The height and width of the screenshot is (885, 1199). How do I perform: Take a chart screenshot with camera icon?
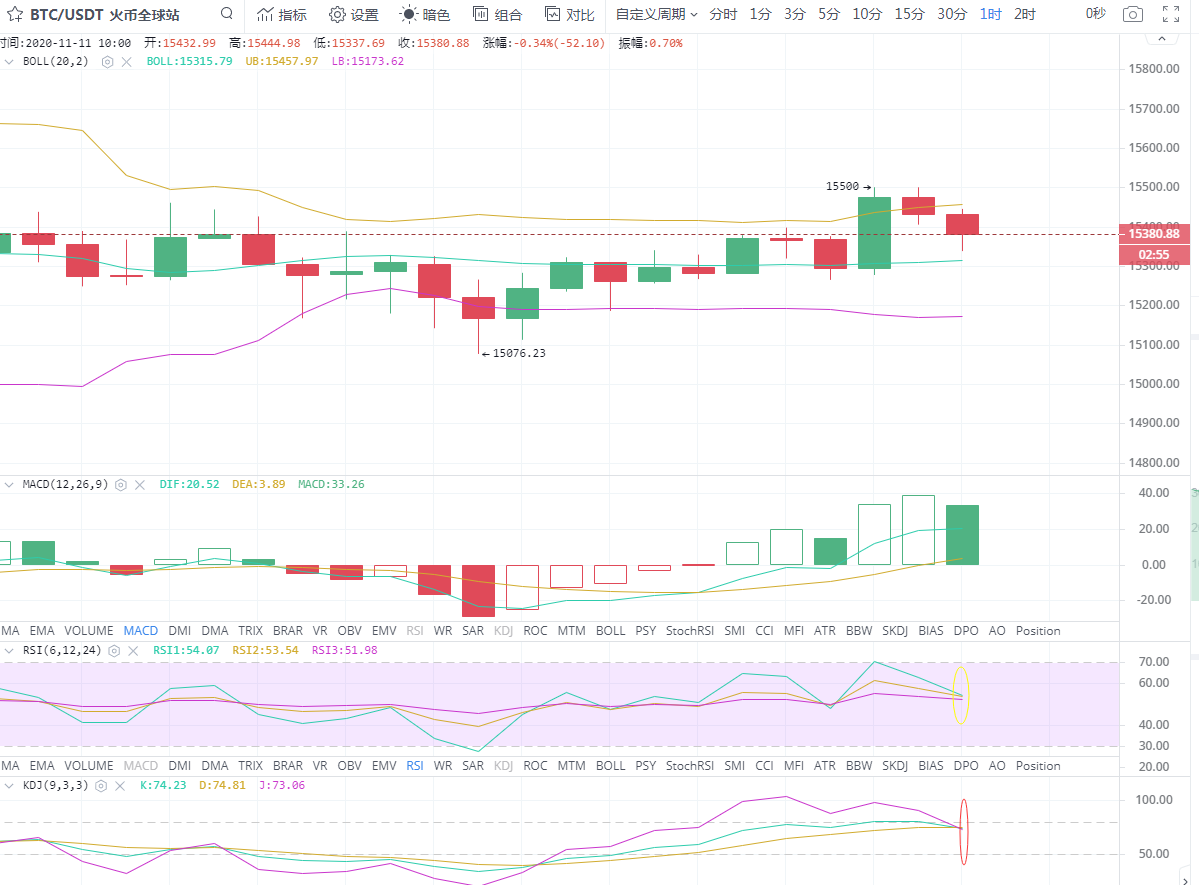pyautogui.click(x=1132, y=14)
